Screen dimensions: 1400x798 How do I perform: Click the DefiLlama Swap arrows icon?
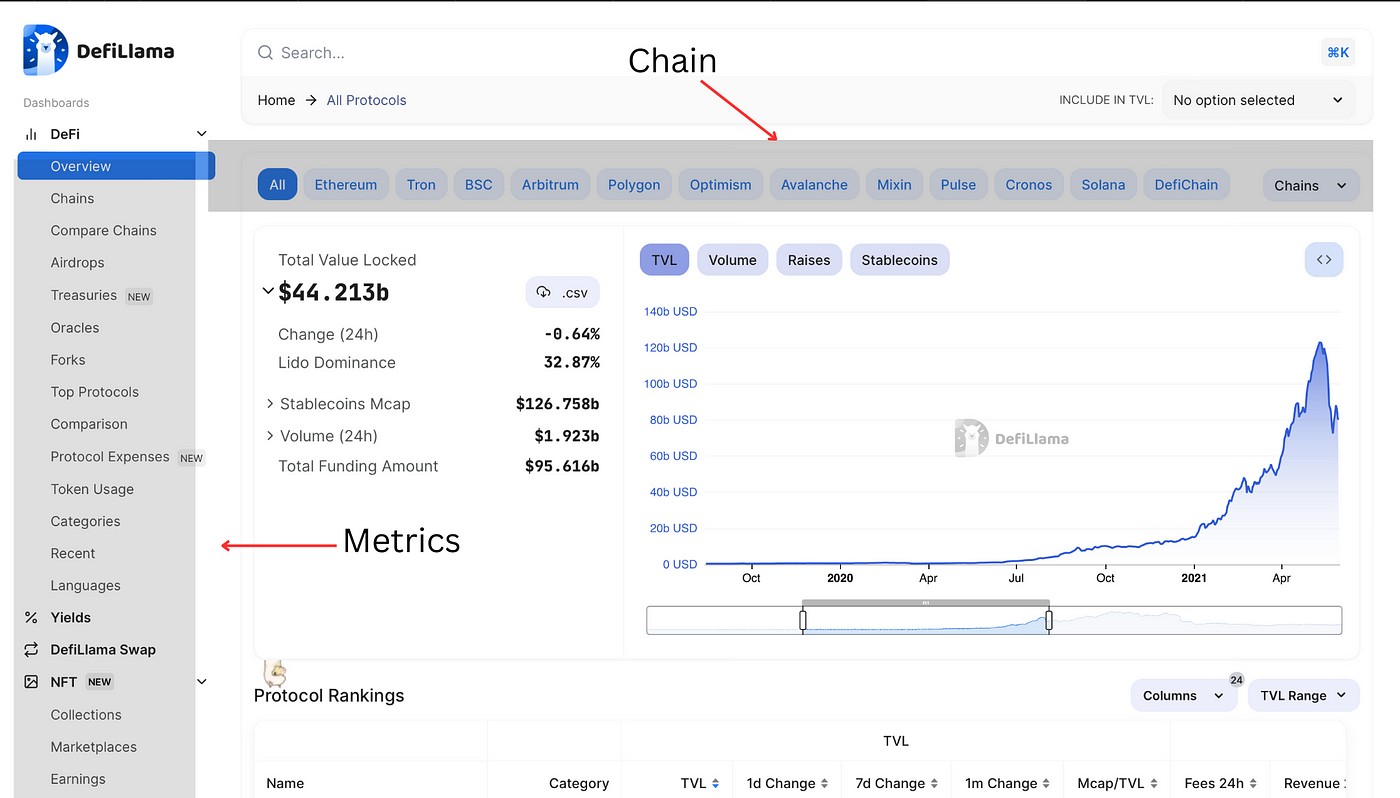(x=31, y=650)
